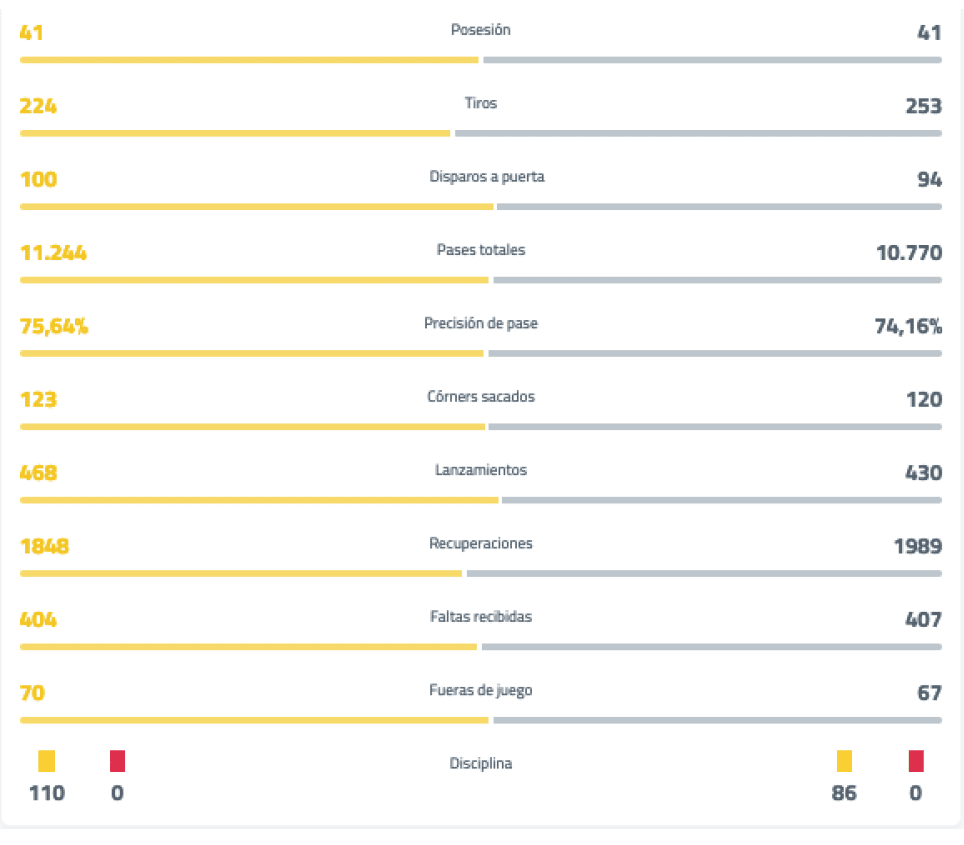The width and height of the screenshot is (964, 845).
Task: Click the Posesión stat label
Action: tap(481, 30)
